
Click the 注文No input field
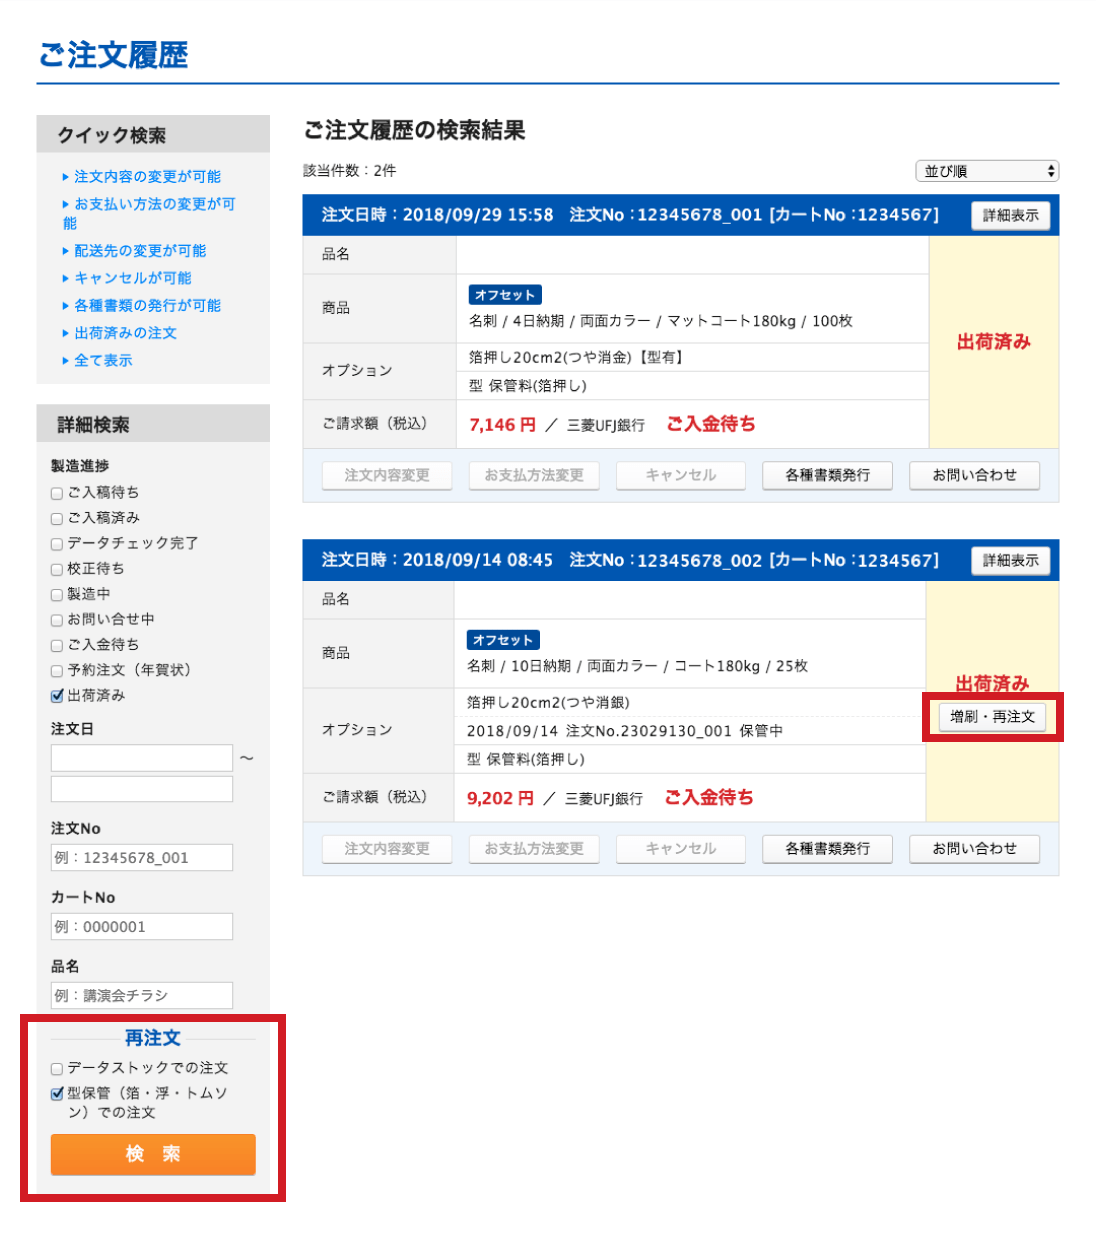[142, 858]
